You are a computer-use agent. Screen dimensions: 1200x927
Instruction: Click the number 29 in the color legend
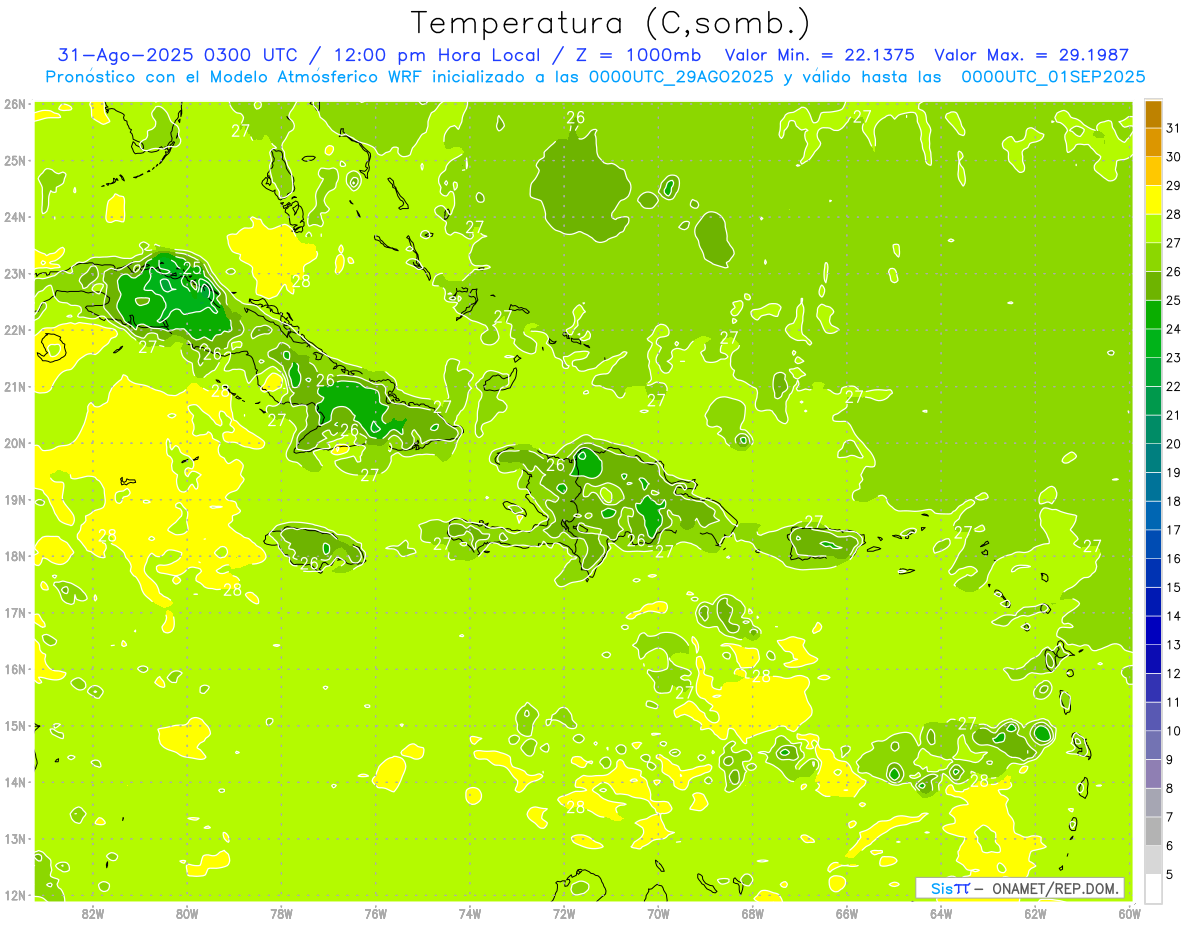tap(1174, 186)
